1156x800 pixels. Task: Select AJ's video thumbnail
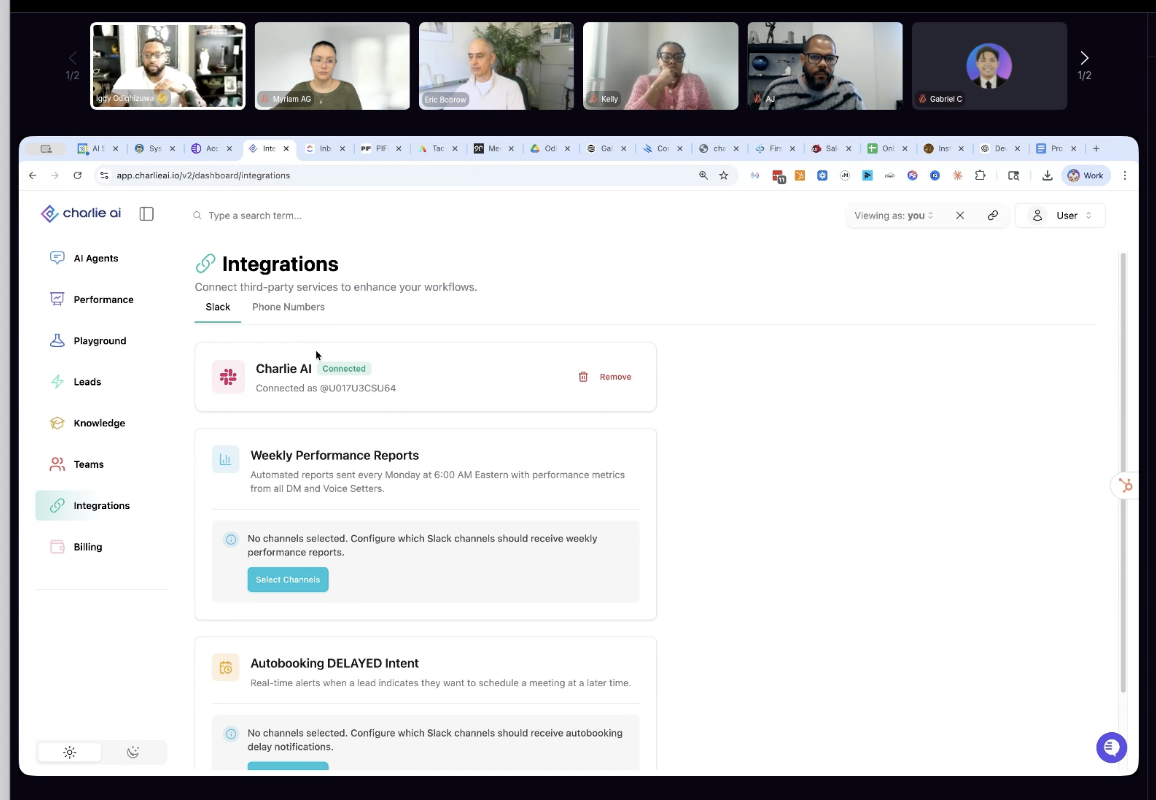825,66
